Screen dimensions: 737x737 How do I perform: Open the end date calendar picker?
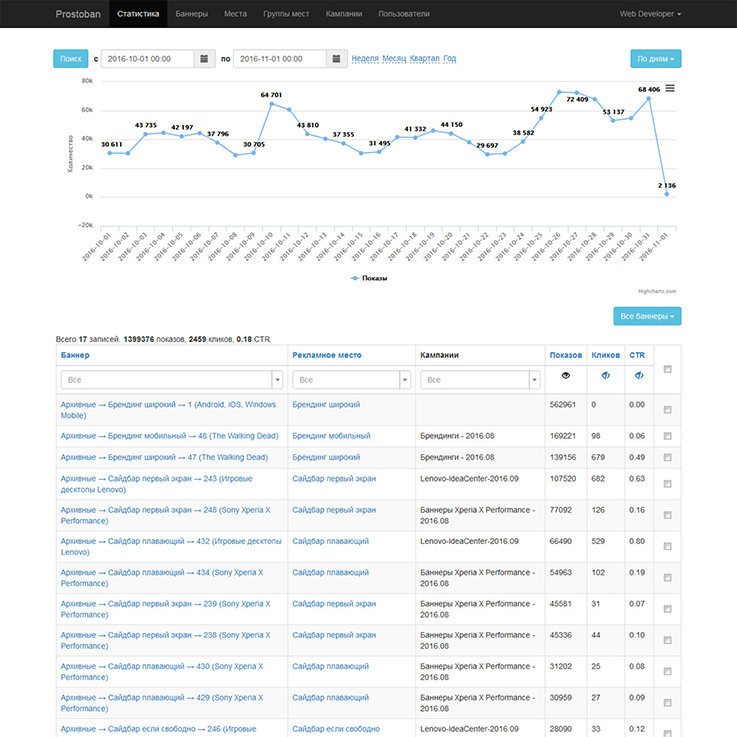[x=338, y=59]
